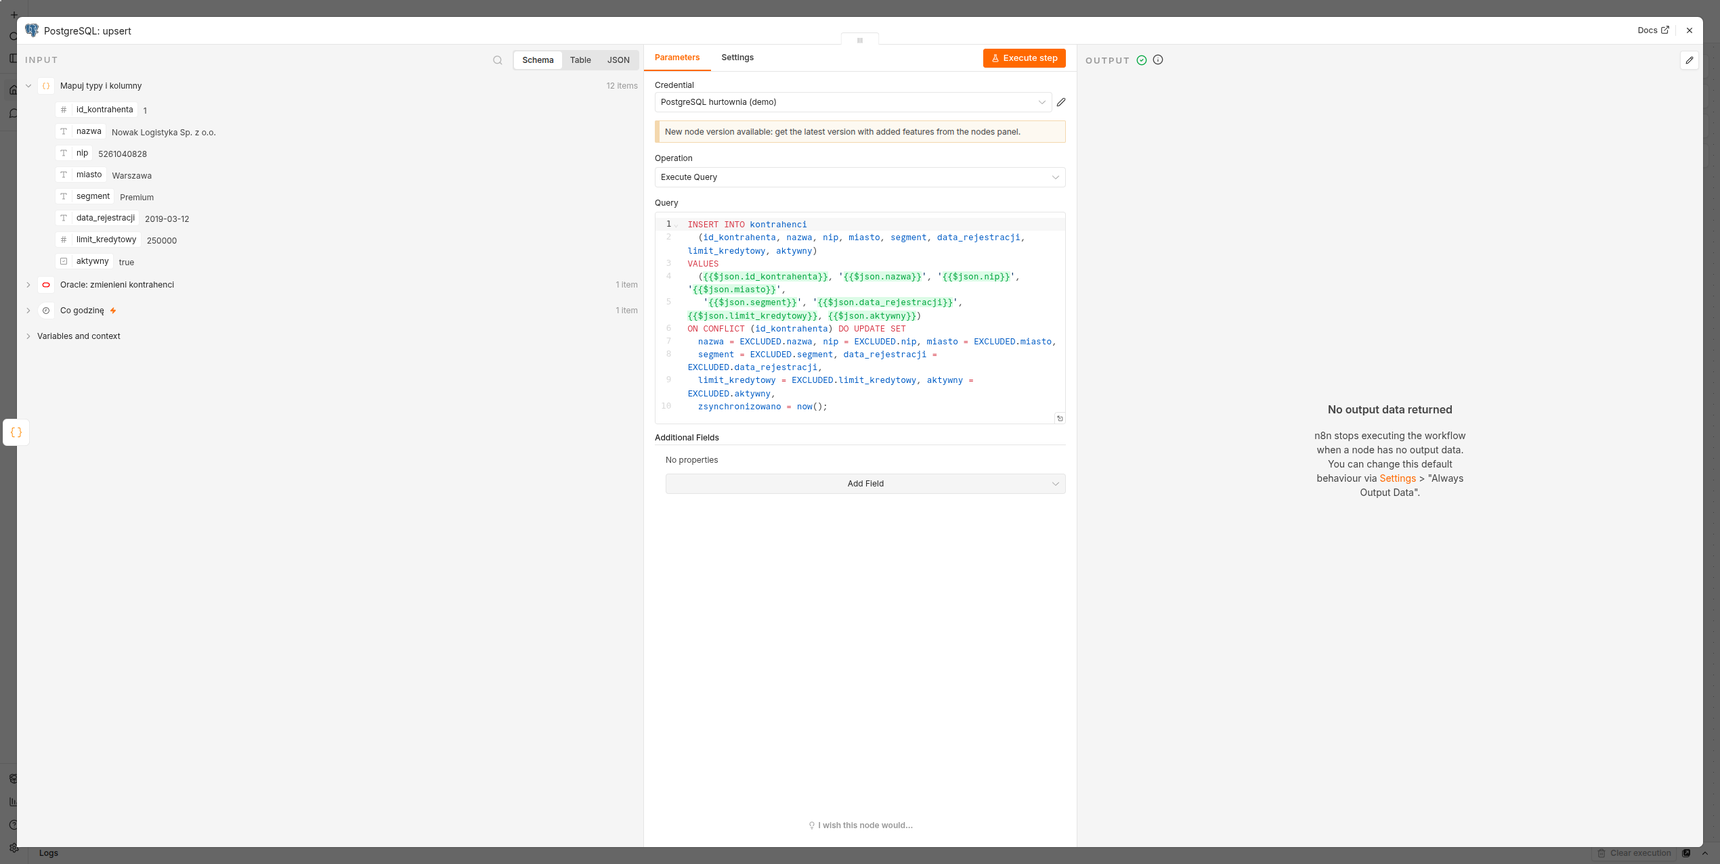Expand the Oracle: zmienieni kontrahenci section
The image size is (1720, 864).
coord(28,285)
